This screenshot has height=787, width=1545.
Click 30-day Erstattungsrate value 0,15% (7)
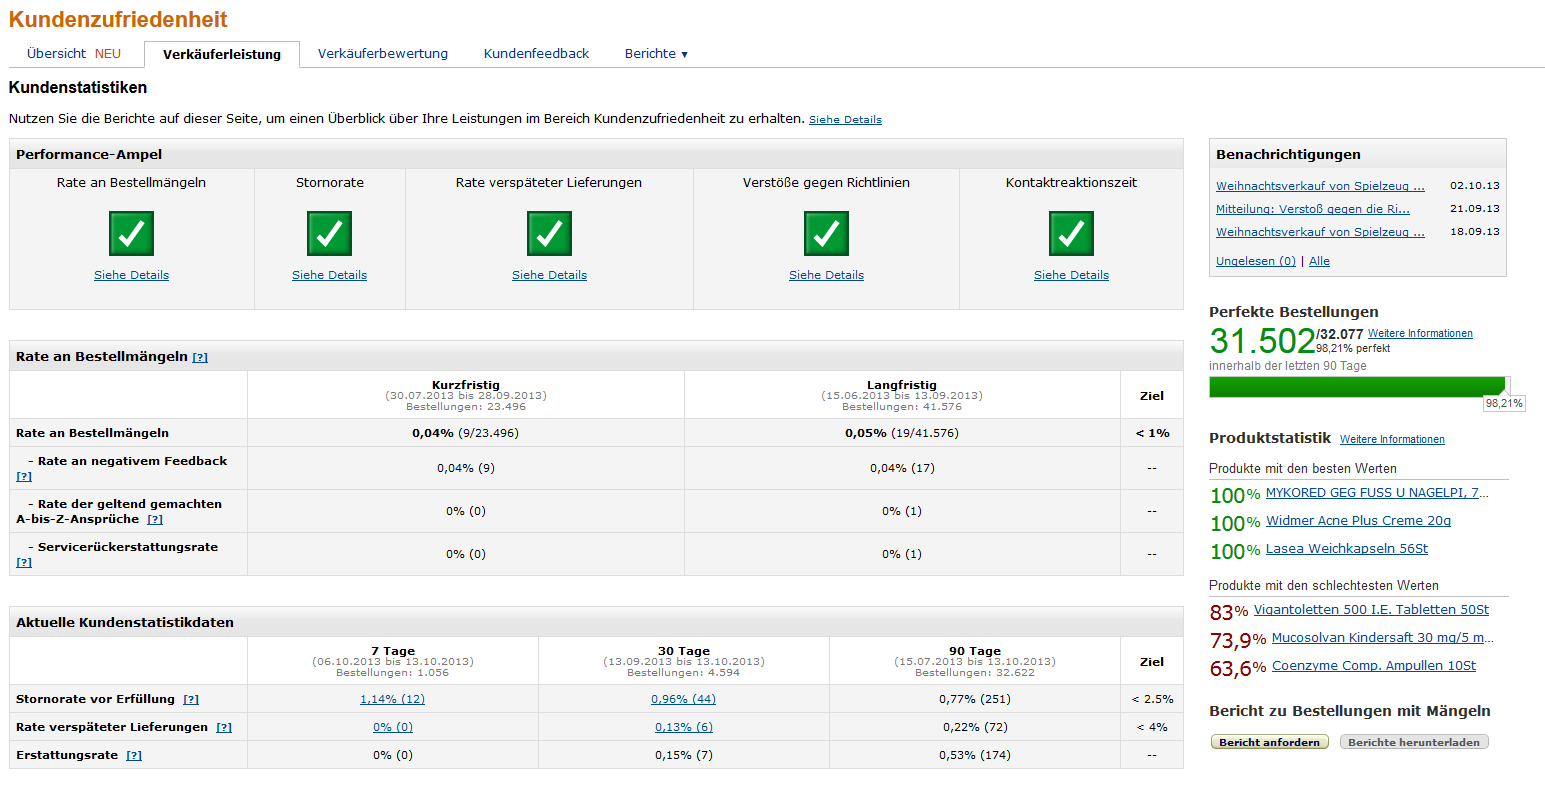(684, 756)
